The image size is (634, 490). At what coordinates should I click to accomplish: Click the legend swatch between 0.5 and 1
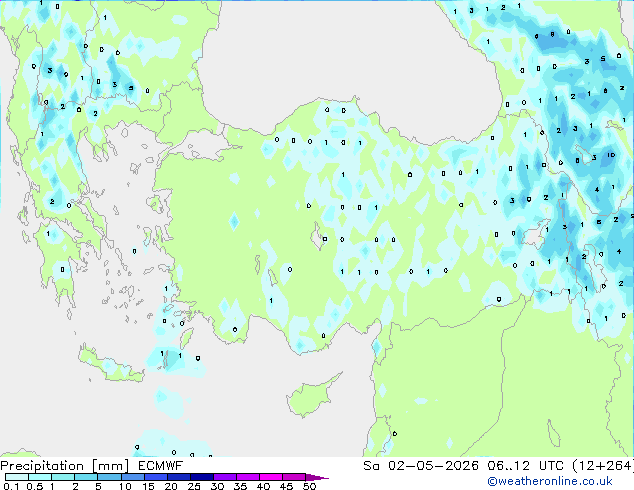[40, 477]
